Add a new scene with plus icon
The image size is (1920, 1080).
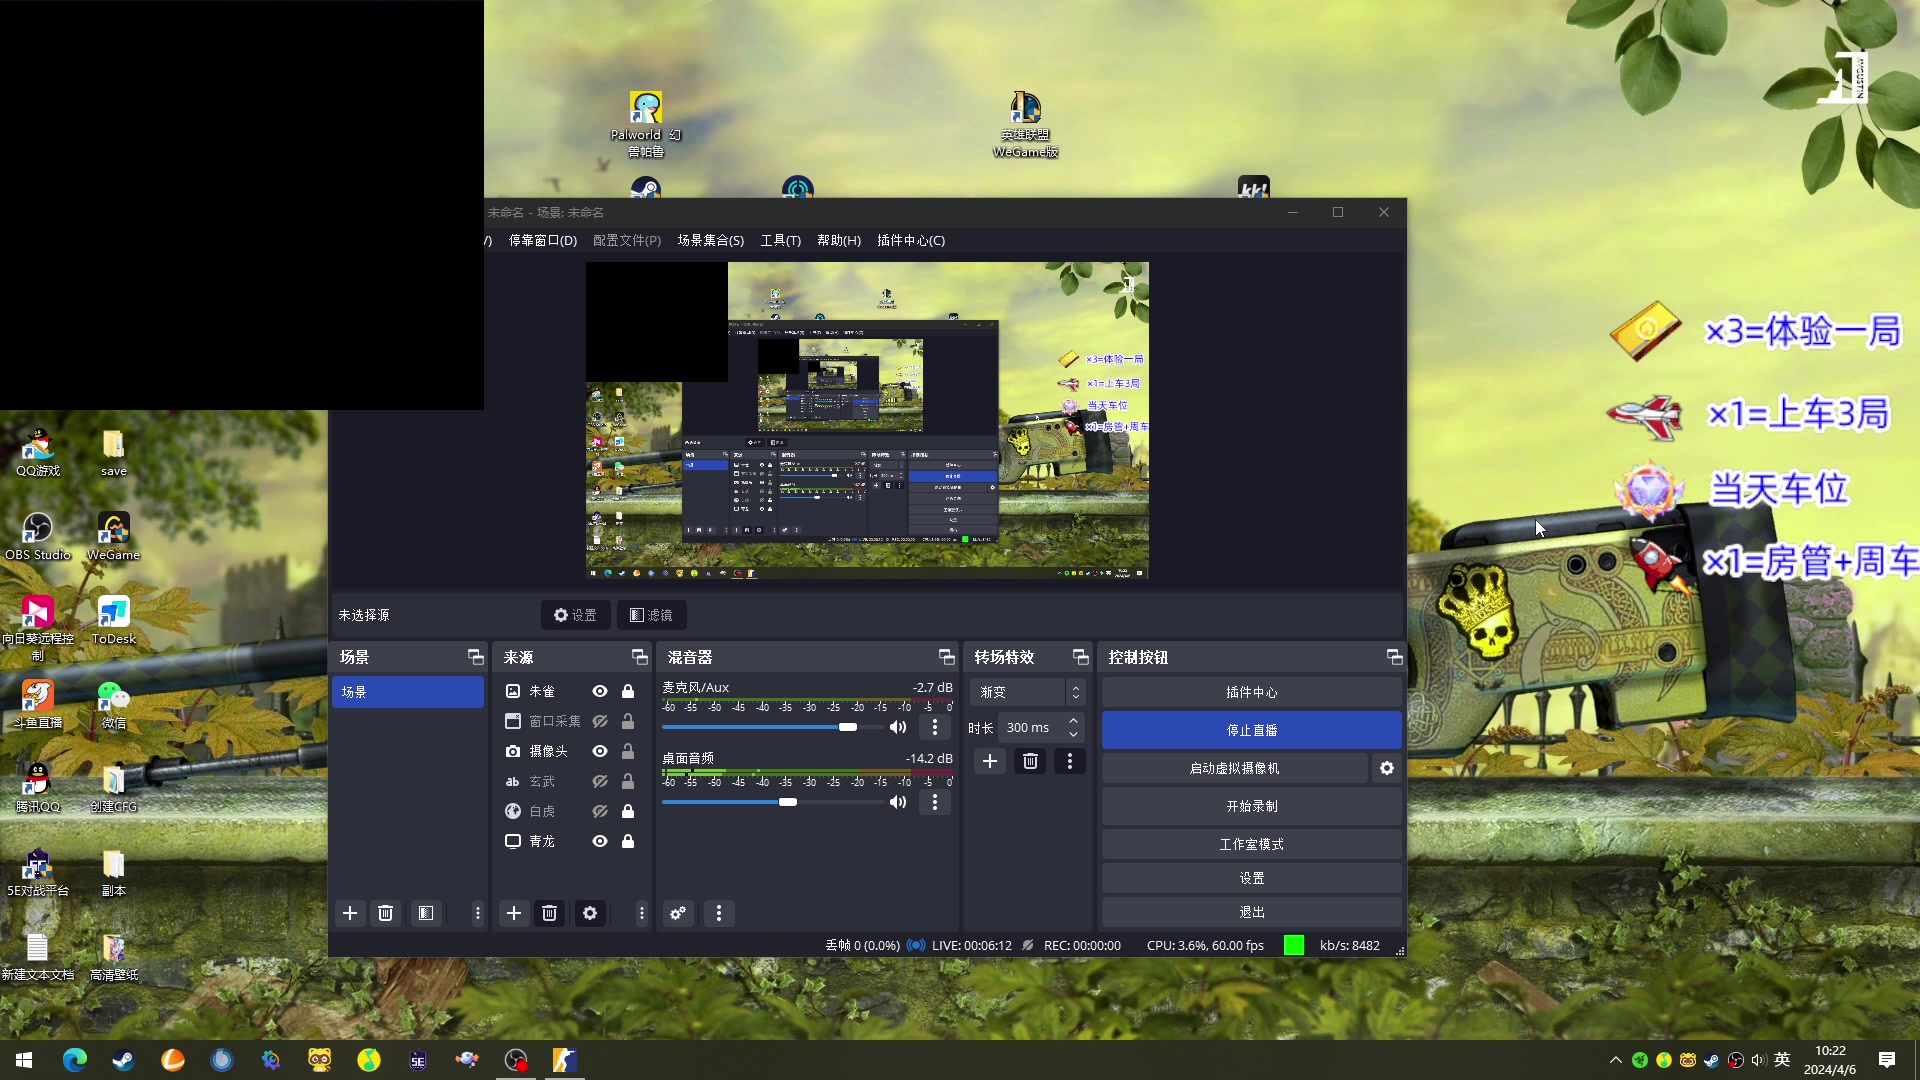click(x=350, y=913)
